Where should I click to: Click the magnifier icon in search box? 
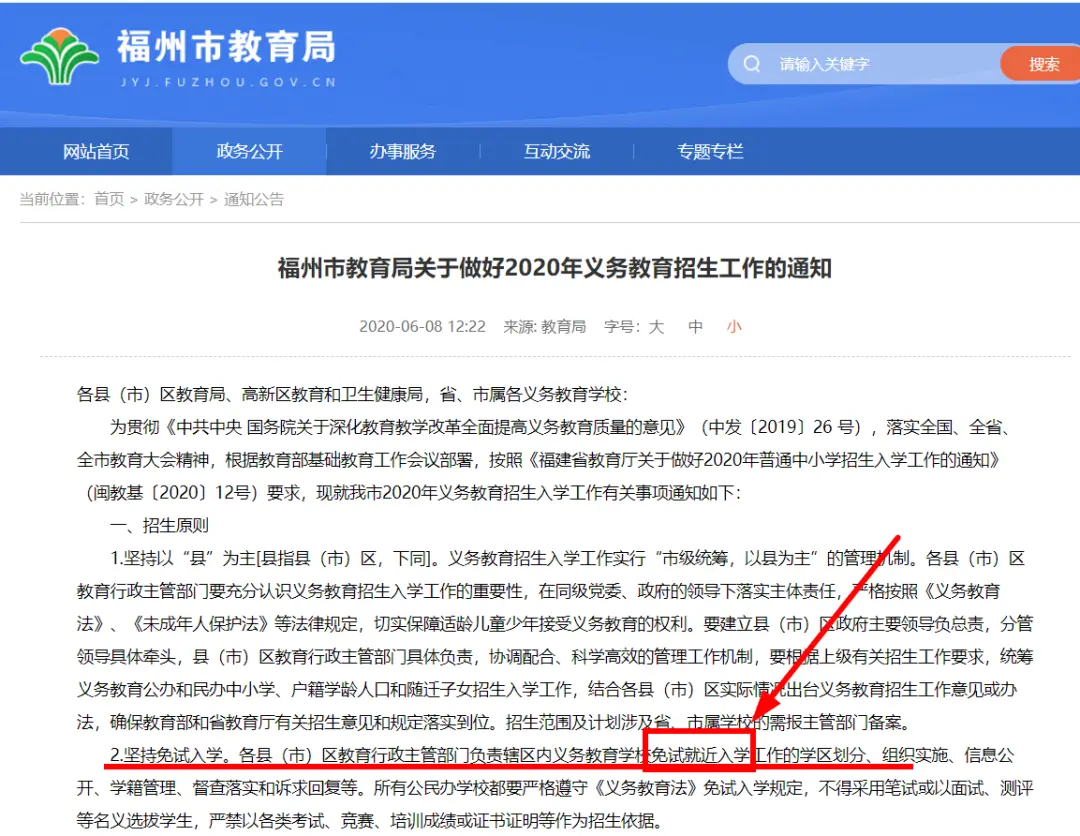(x=751, y=64)
